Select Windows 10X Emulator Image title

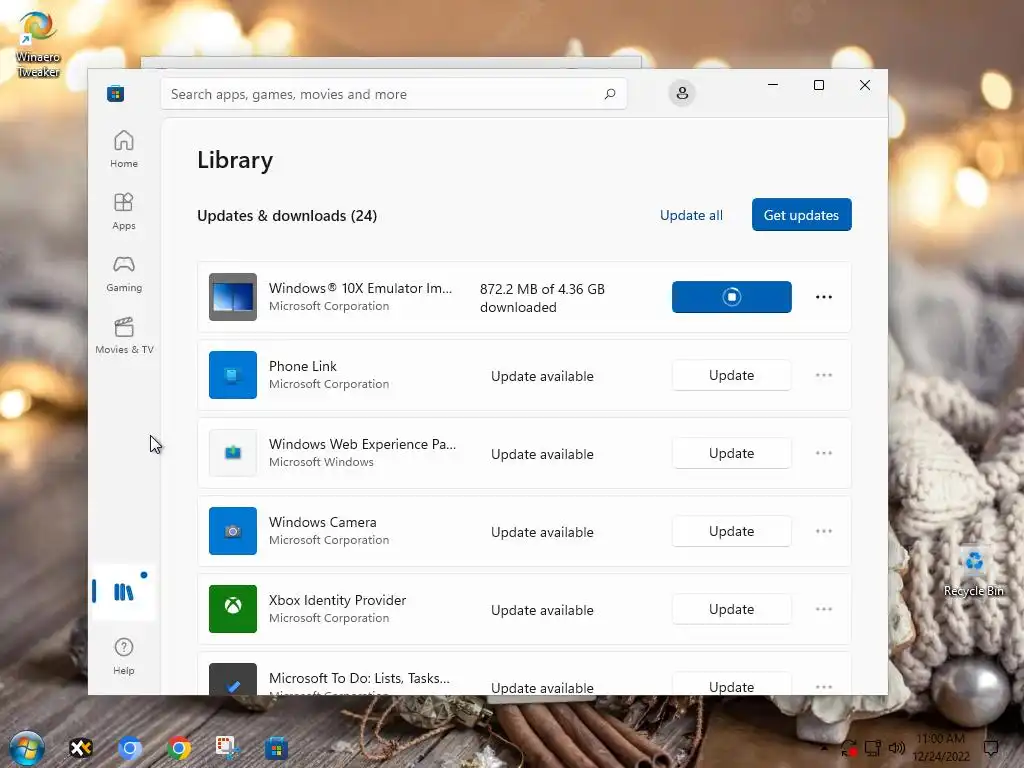(x=360, y=288)
